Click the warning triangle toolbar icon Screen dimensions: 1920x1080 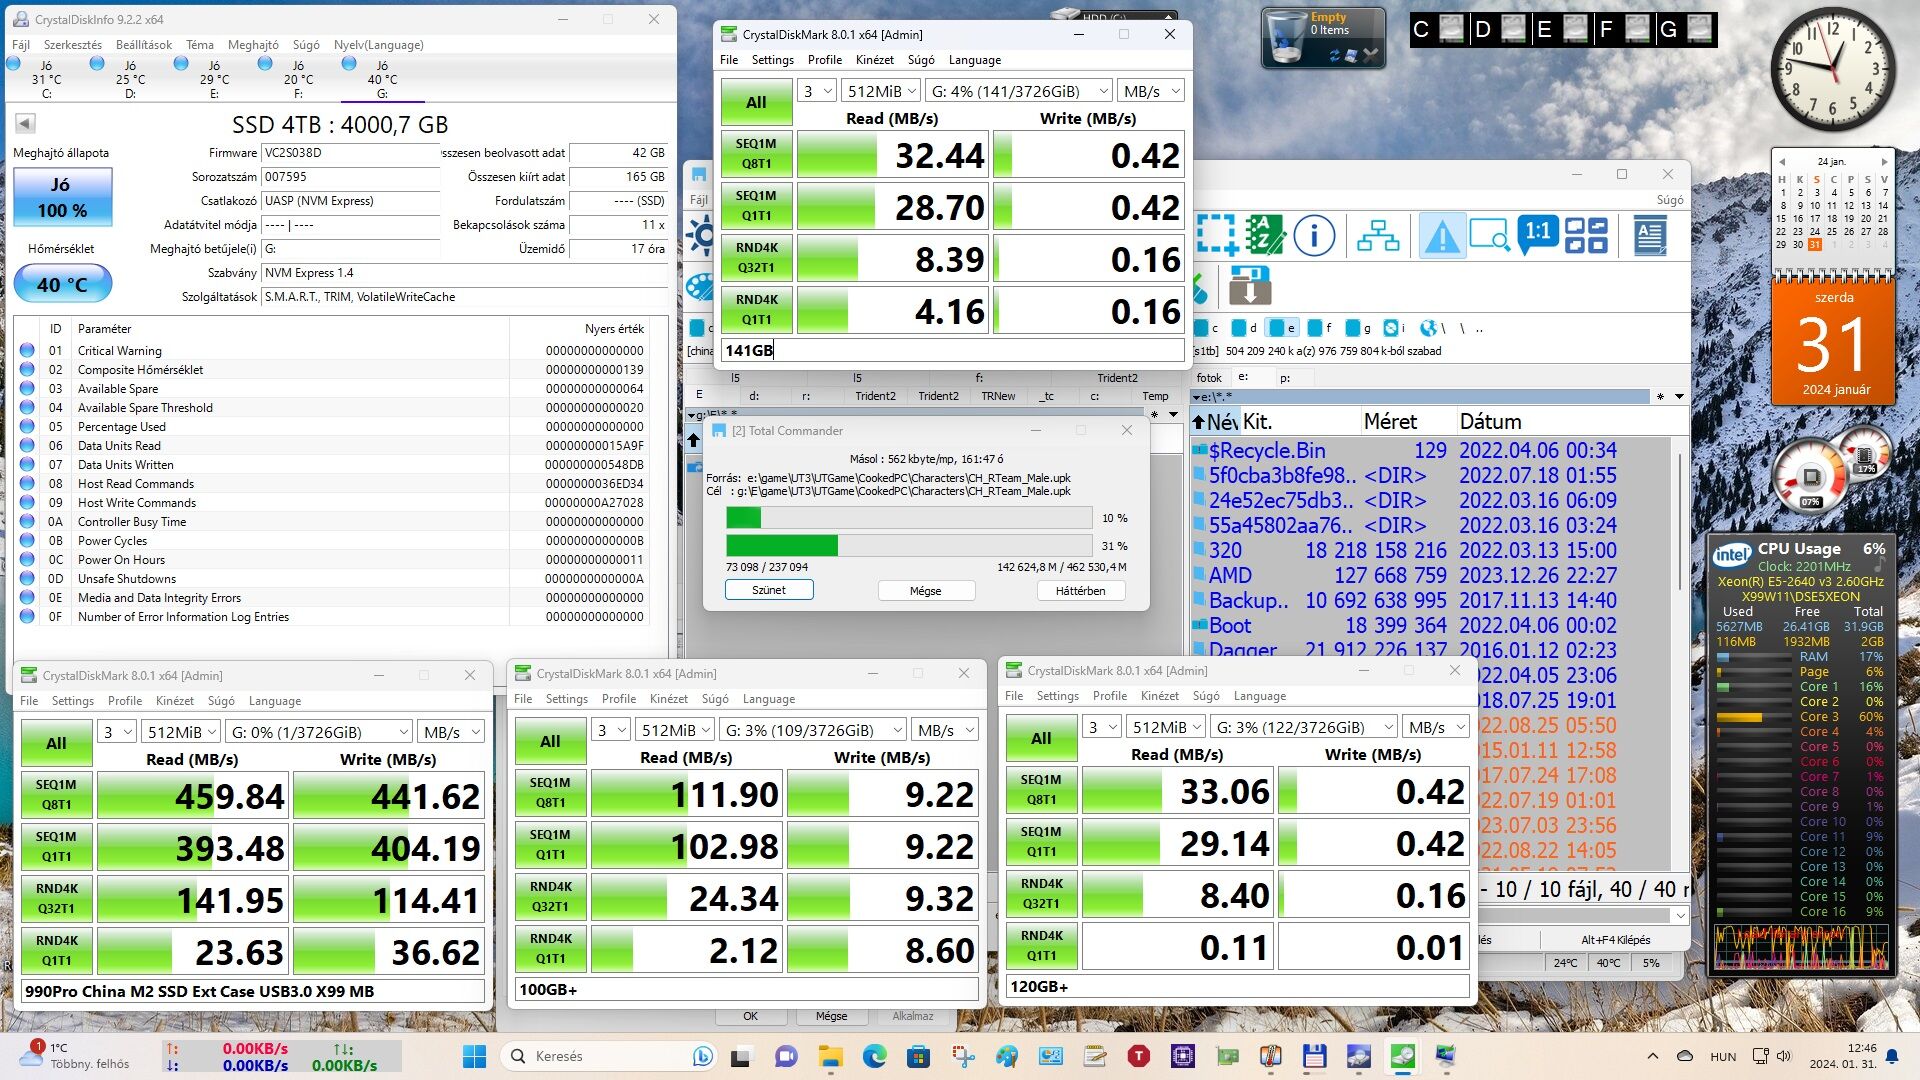[1442, 236]
